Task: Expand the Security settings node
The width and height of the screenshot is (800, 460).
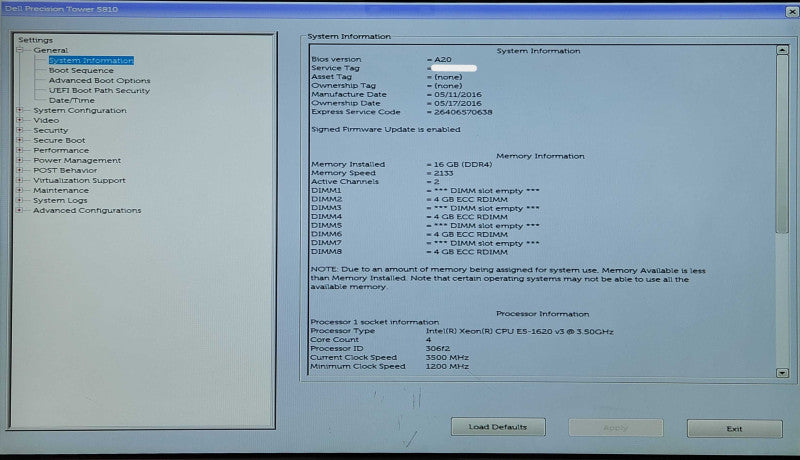Action: tap(20, 130)
